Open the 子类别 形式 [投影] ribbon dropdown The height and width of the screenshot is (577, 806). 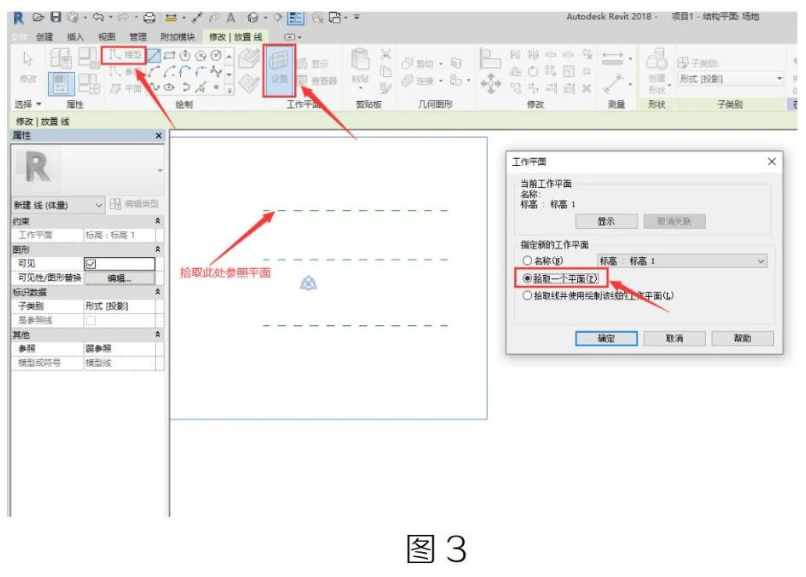coord(731,79)
